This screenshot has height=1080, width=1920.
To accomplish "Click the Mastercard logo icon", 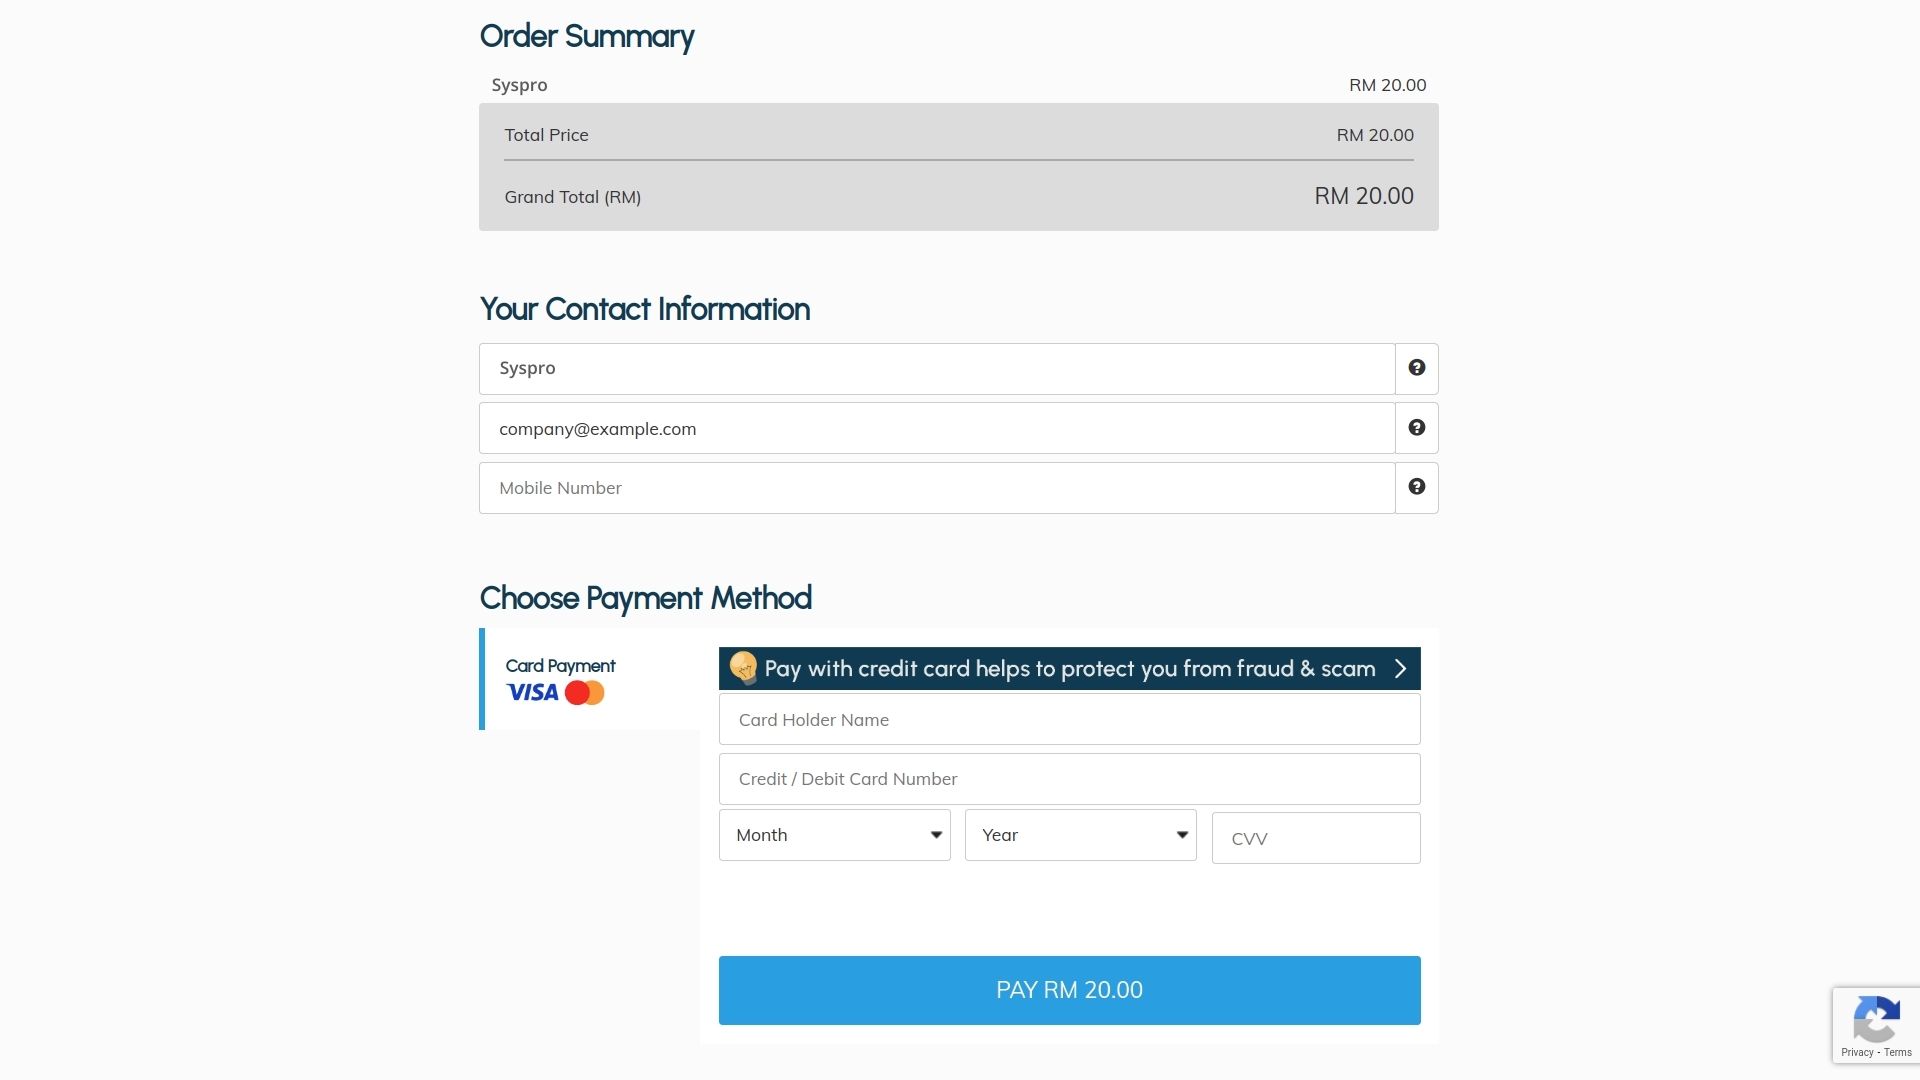I will [x=585, y=693].
